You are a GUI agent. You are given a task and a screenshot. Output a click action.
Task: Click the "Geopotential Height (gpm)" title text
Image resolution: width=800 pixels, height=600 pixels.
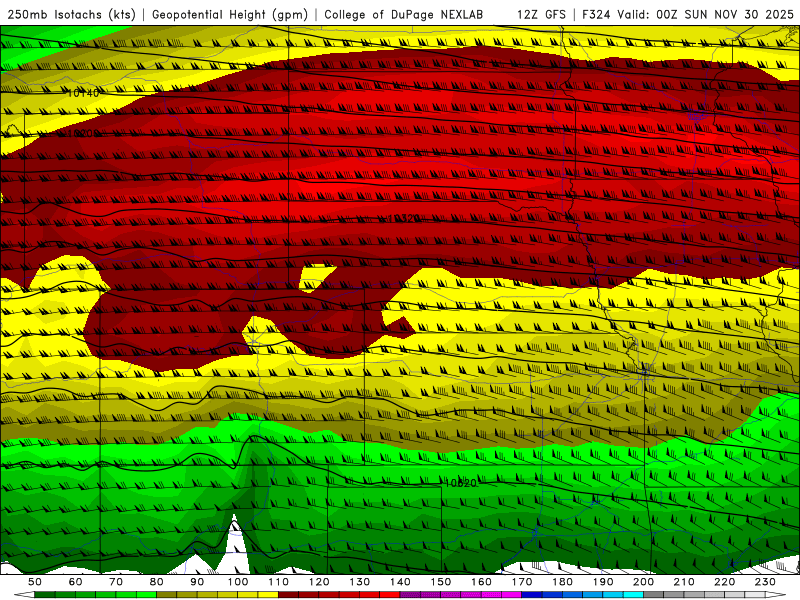click(230, 15)
